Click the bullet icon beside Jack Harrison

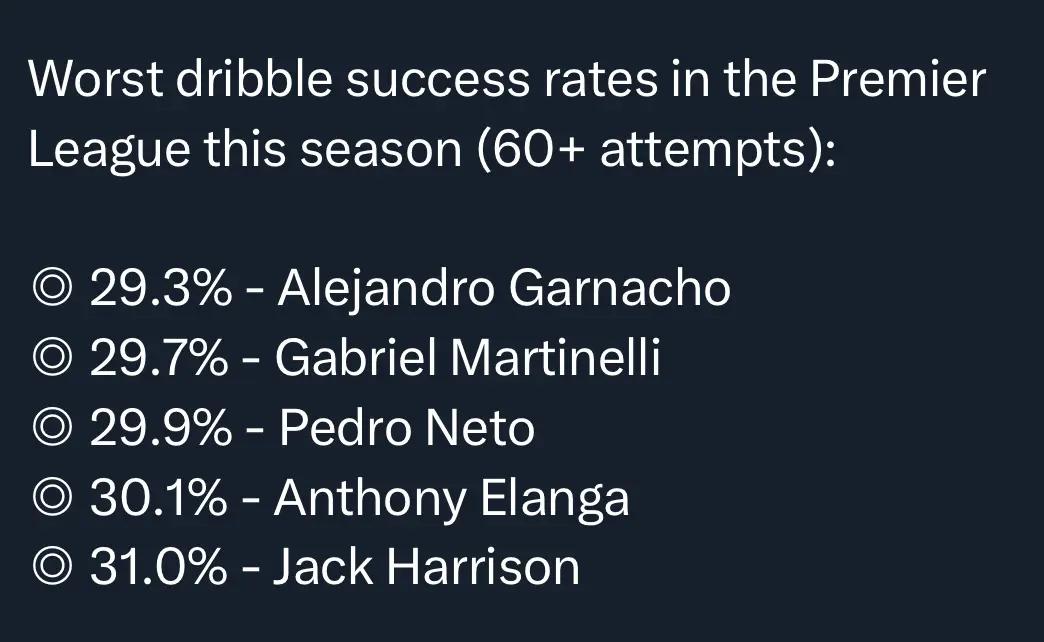52,567
